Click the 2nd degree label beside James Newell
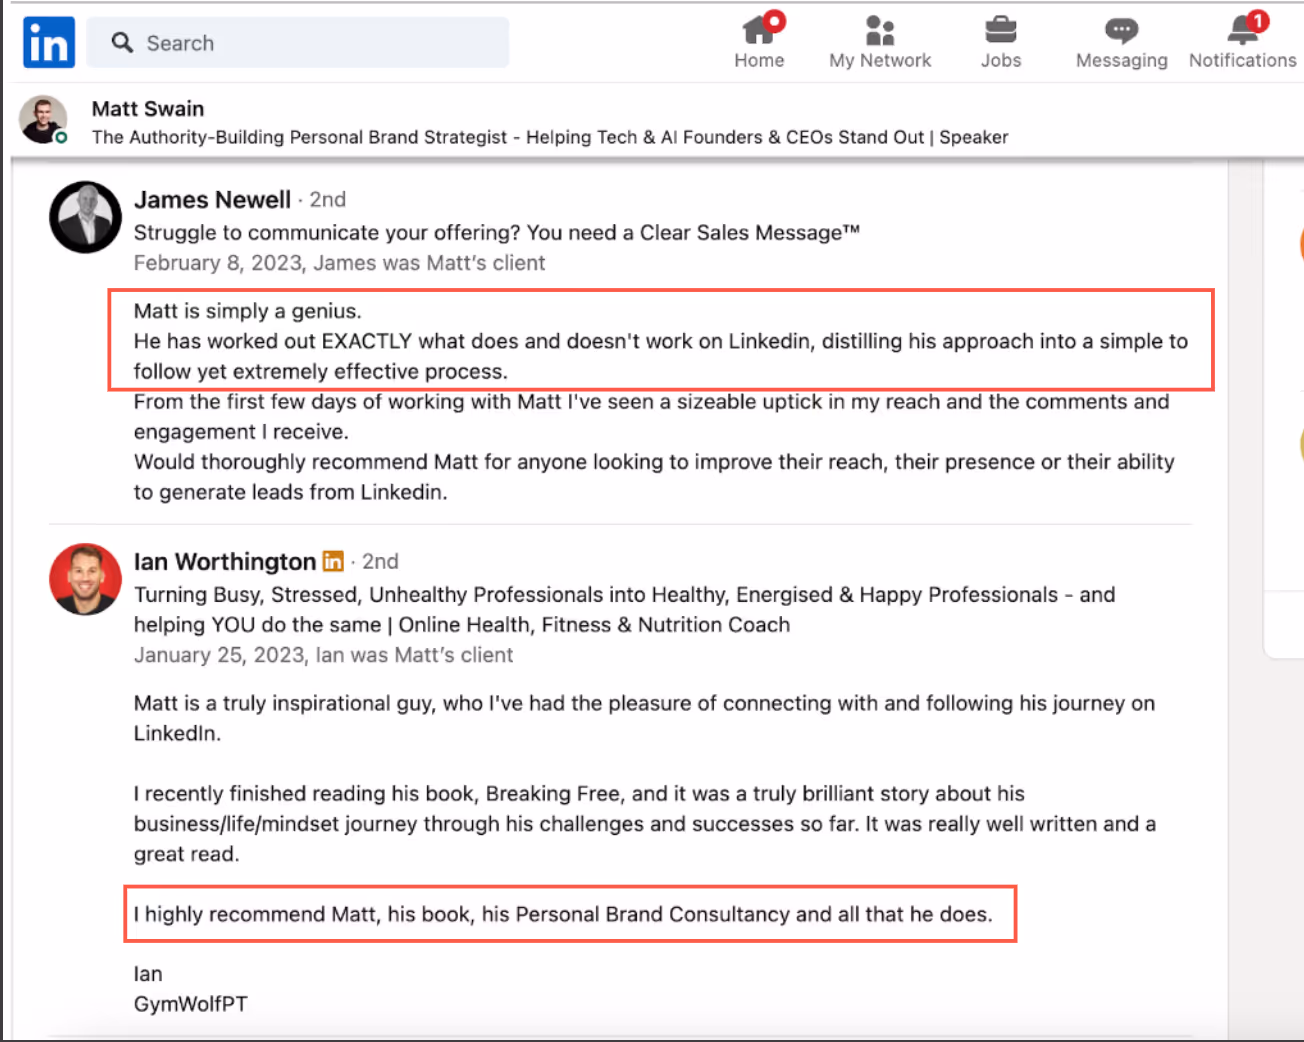 tap(328, 199)
